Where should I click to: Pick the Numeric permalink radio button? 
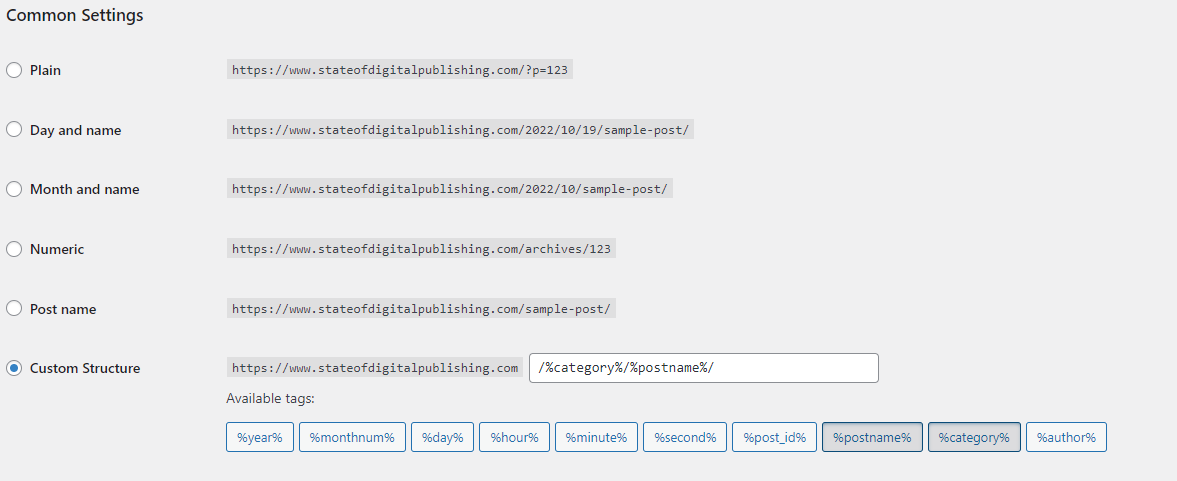(x=14, y=249)
